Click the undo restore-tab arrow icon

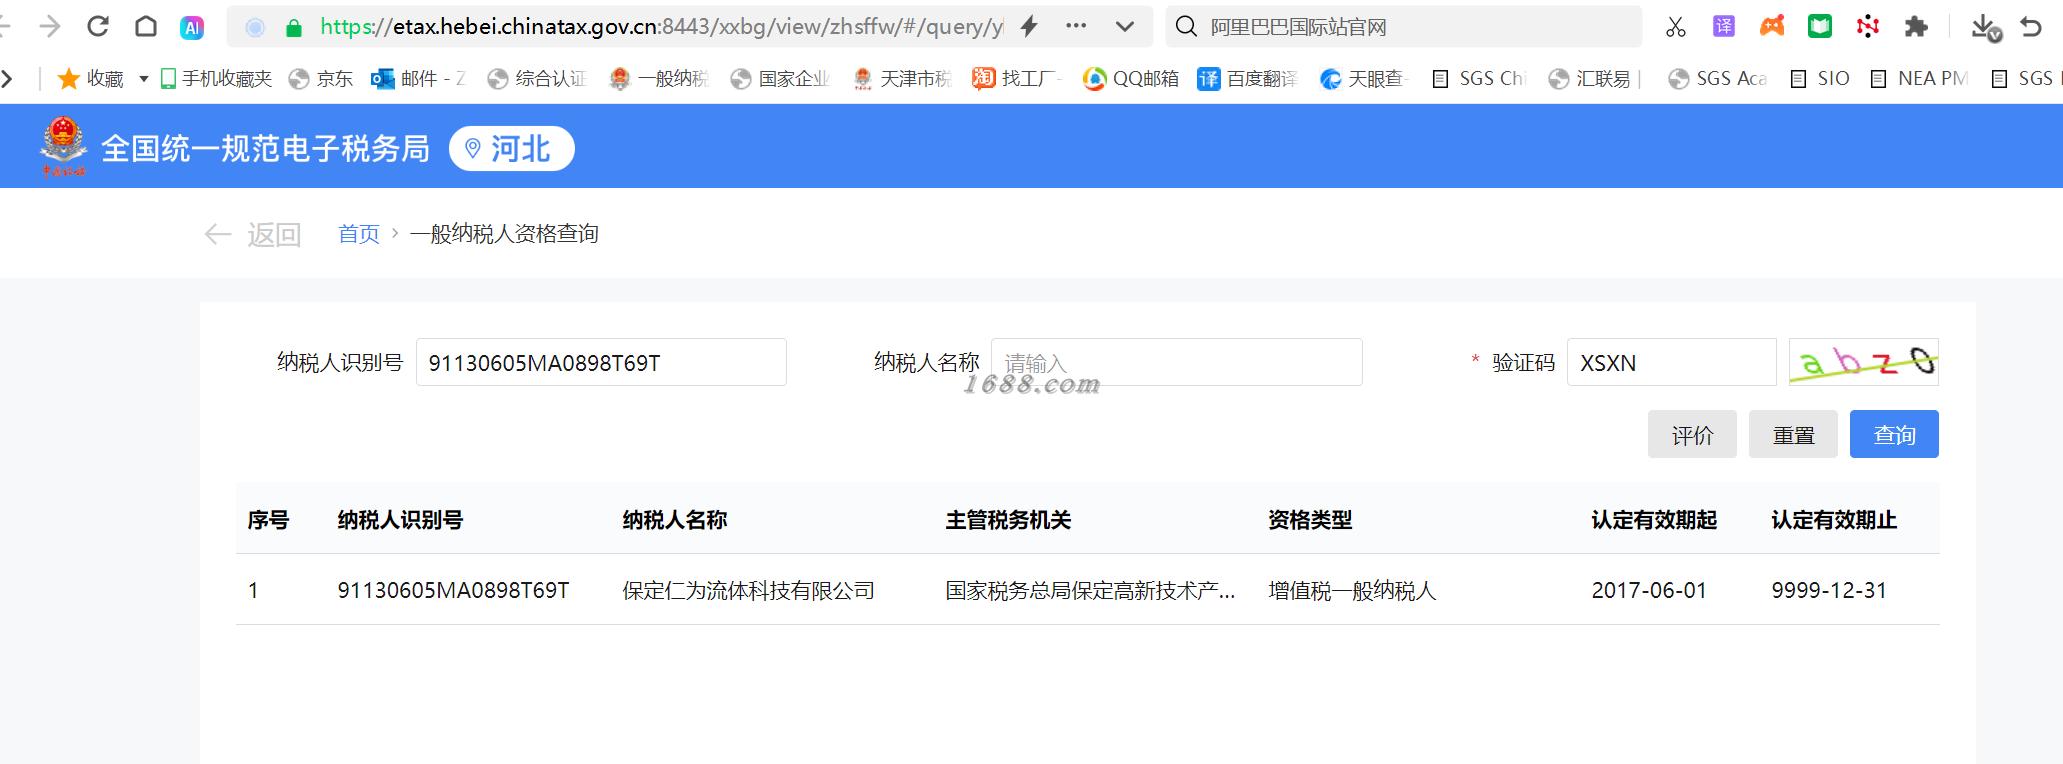click(x=2031, y=27)
